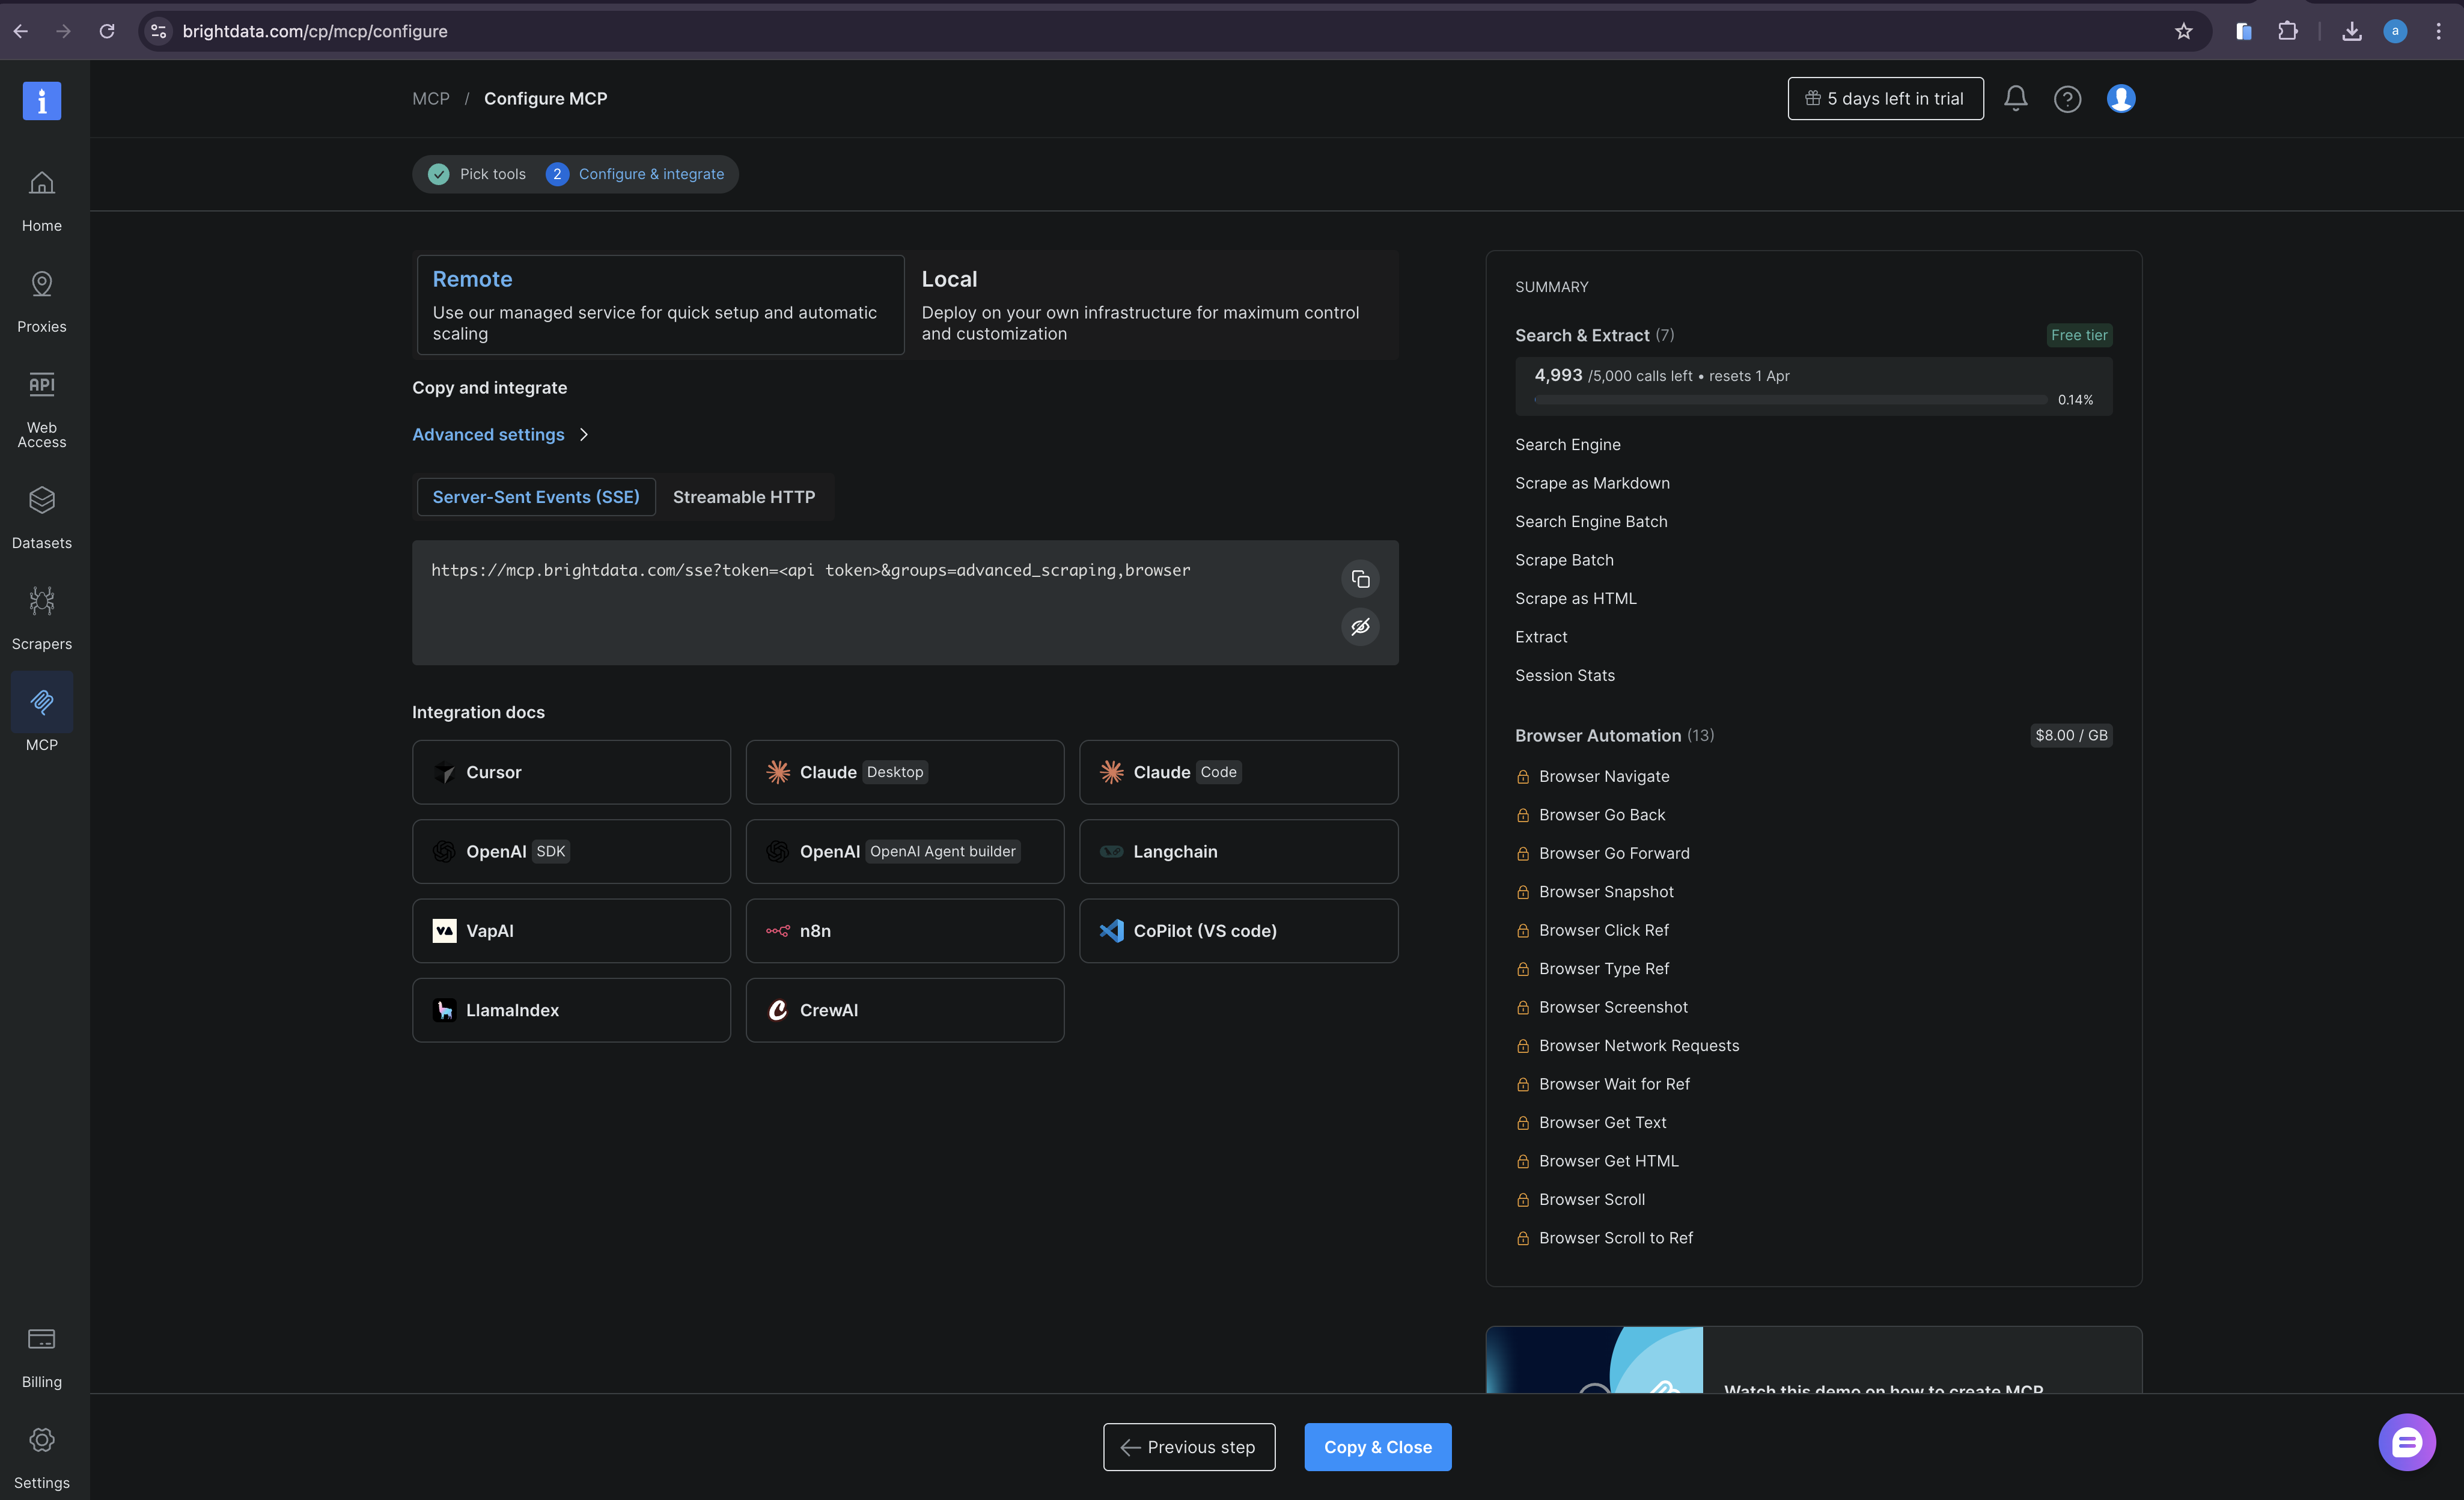Expand Browser Automation pricing details
Image resolution: width=2464 pixels, height=1500 pixels.
2070,735
